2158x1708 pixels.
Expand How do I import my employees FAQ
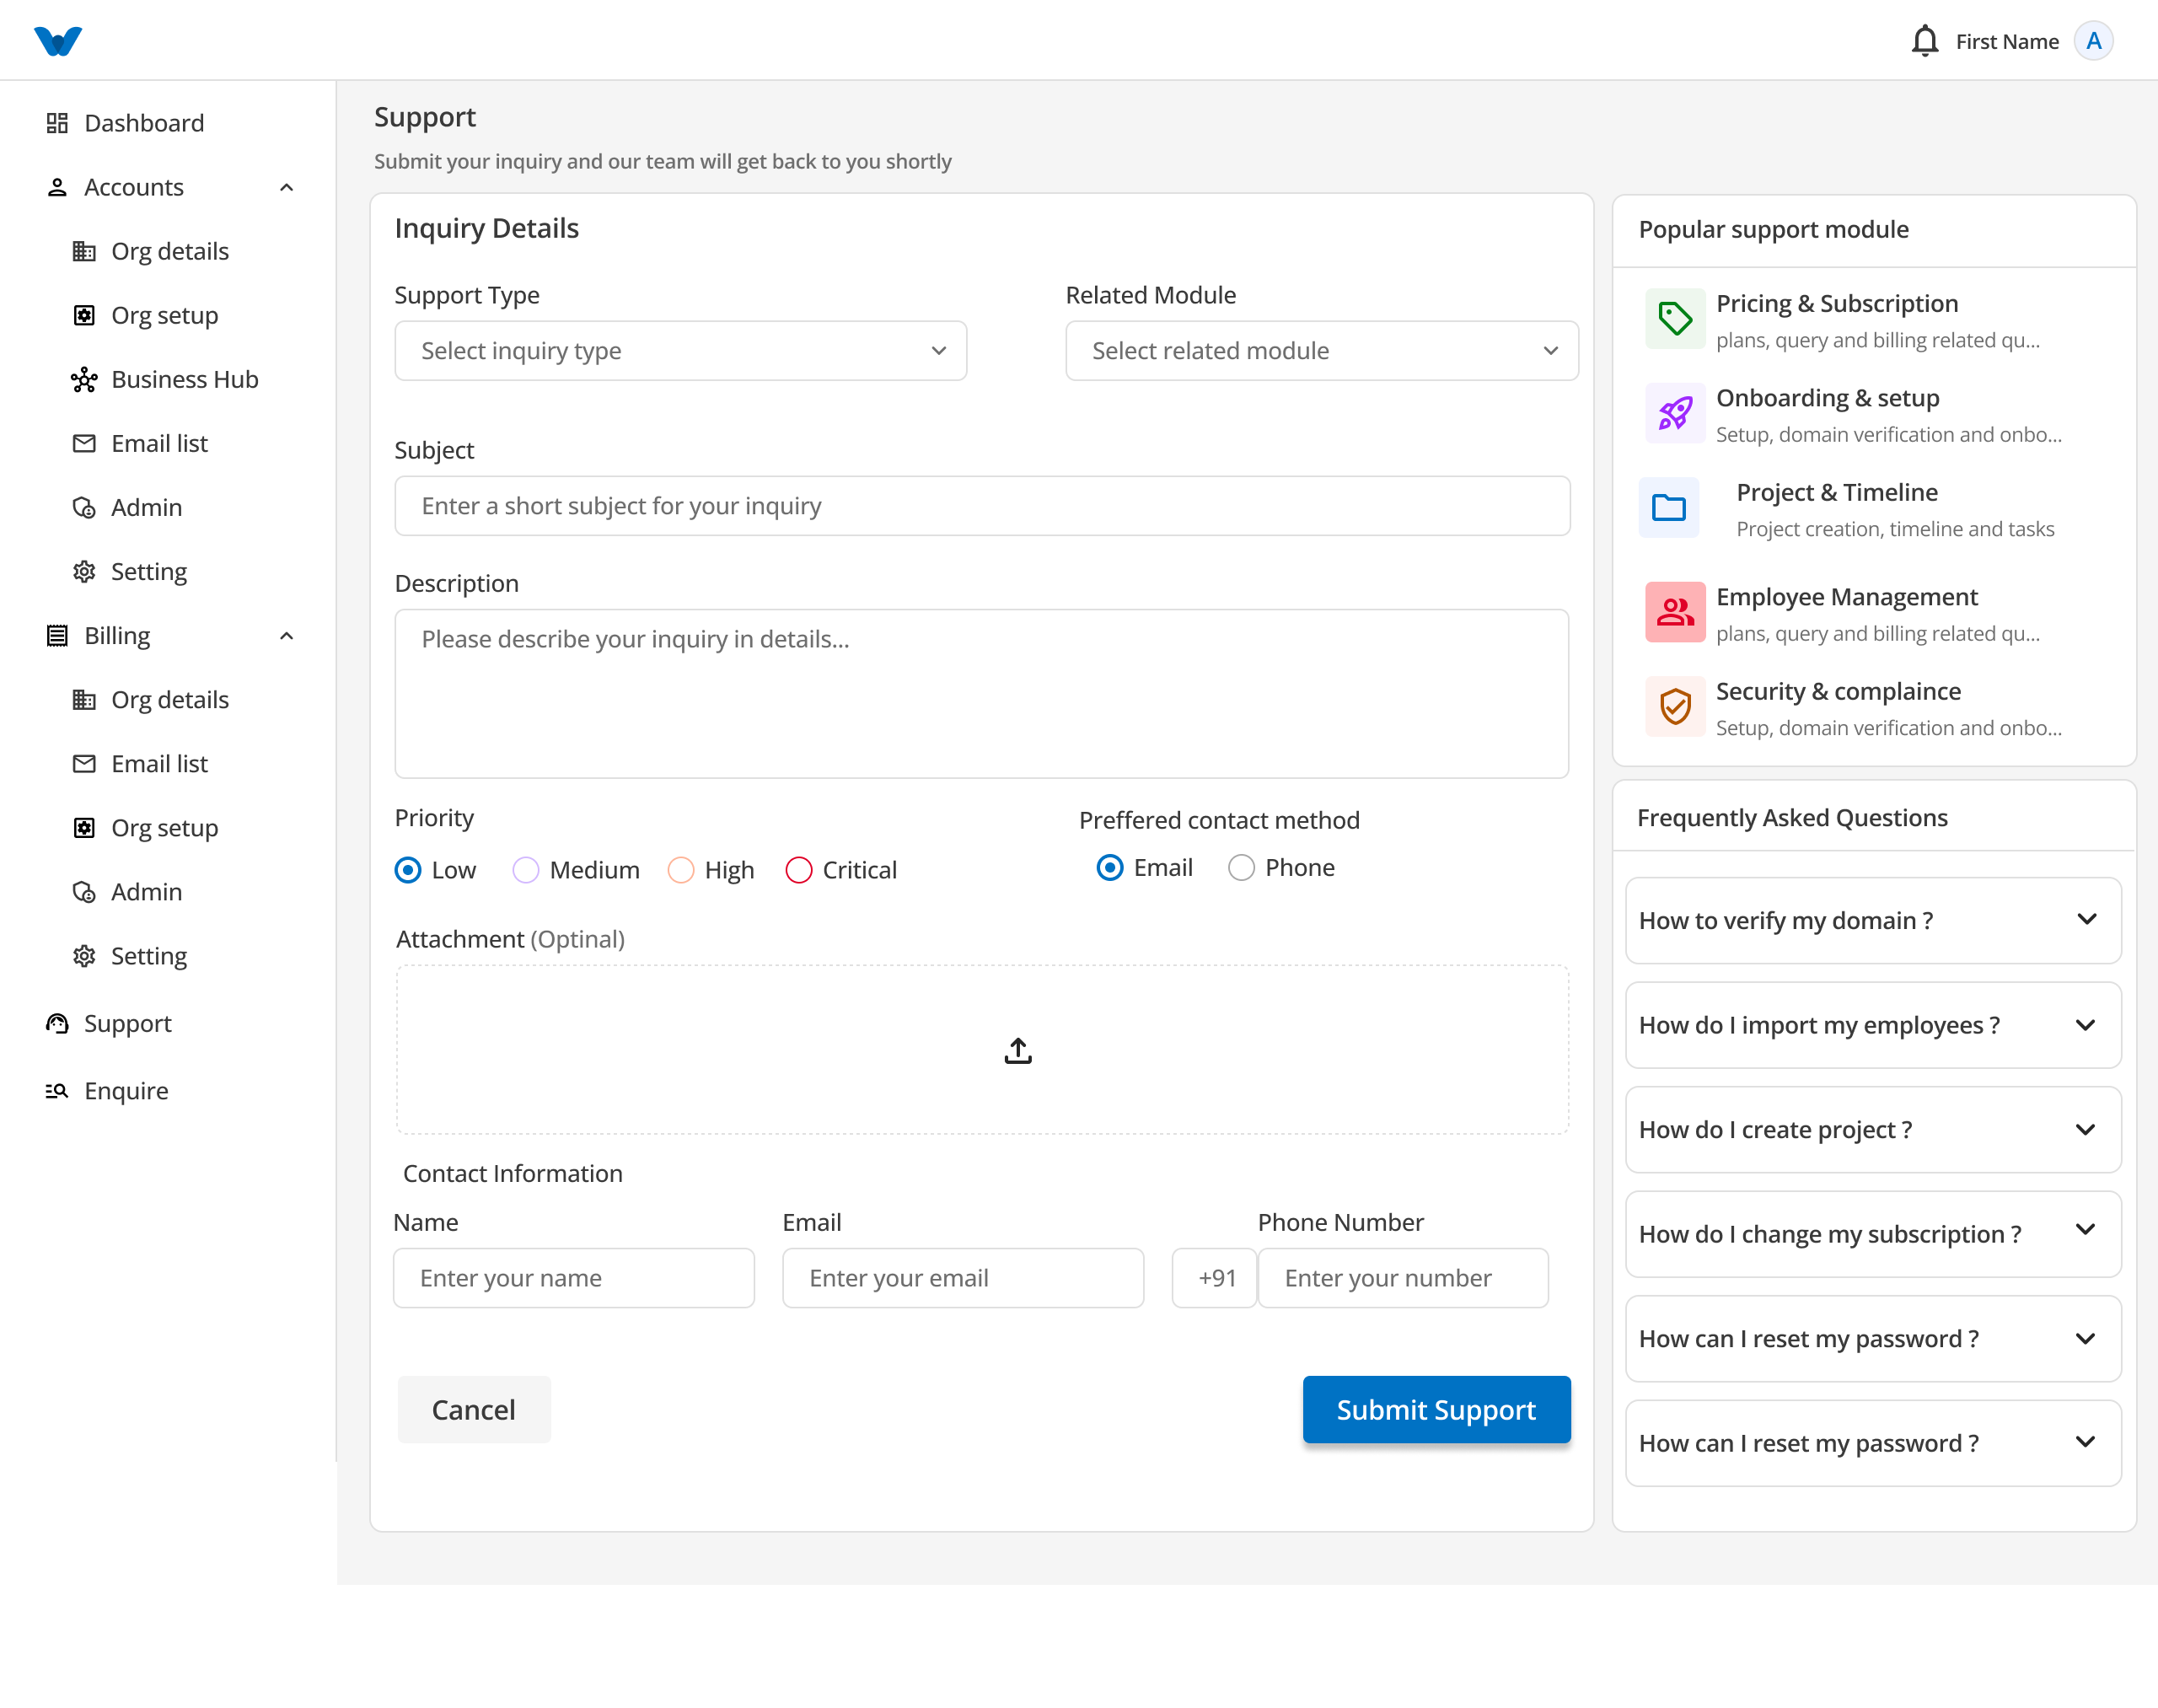1873,1024
